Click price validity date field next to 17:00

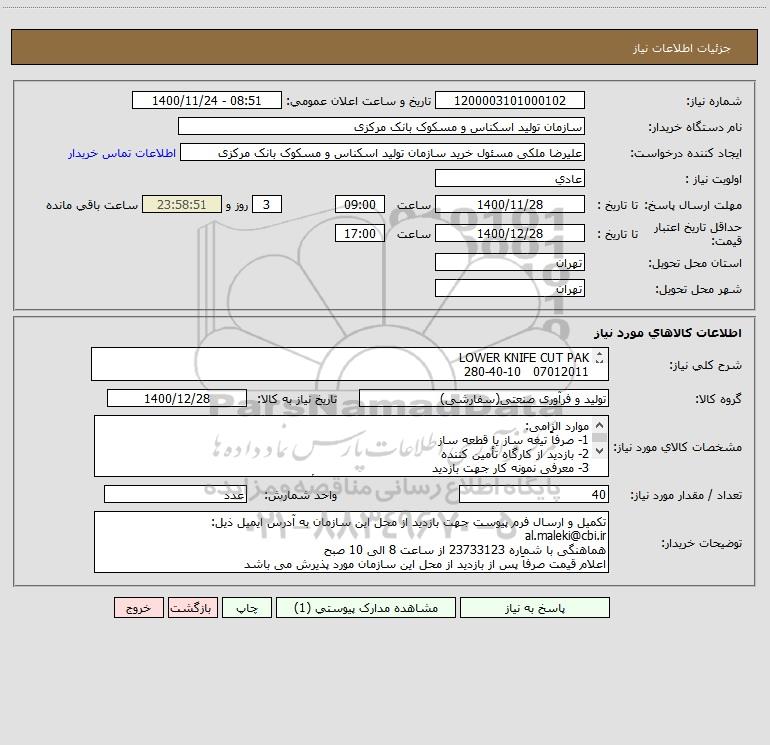pos(510,233)
